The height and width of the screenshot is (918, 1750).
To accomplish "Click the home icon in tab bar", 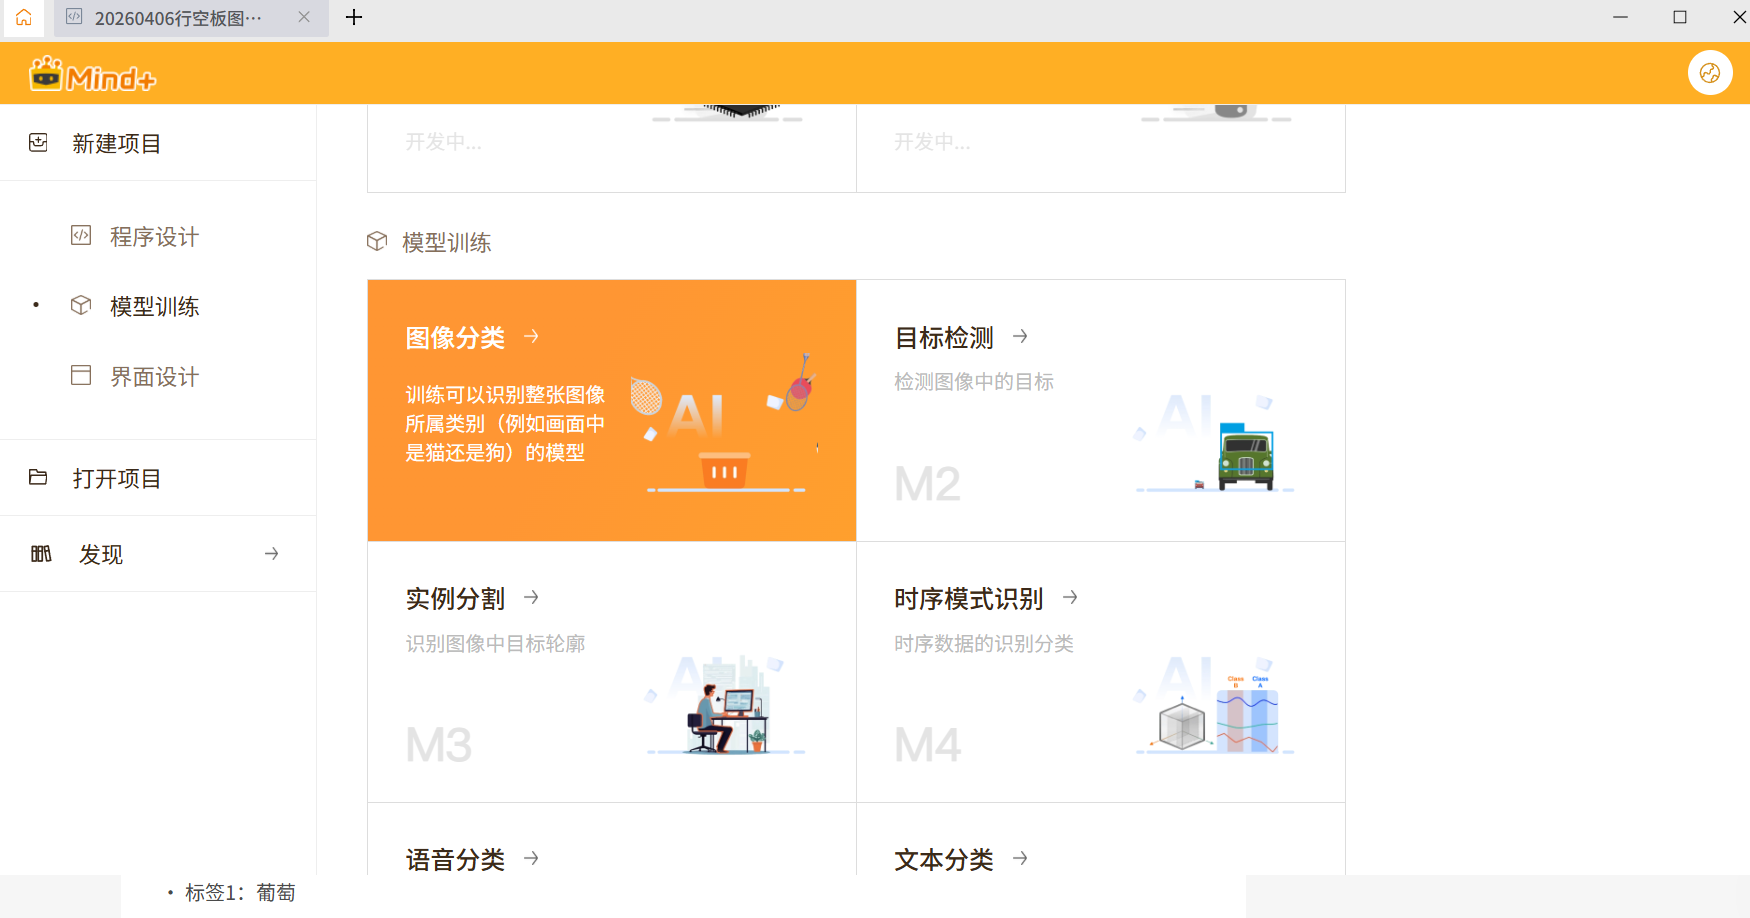I will pos(24,17).
